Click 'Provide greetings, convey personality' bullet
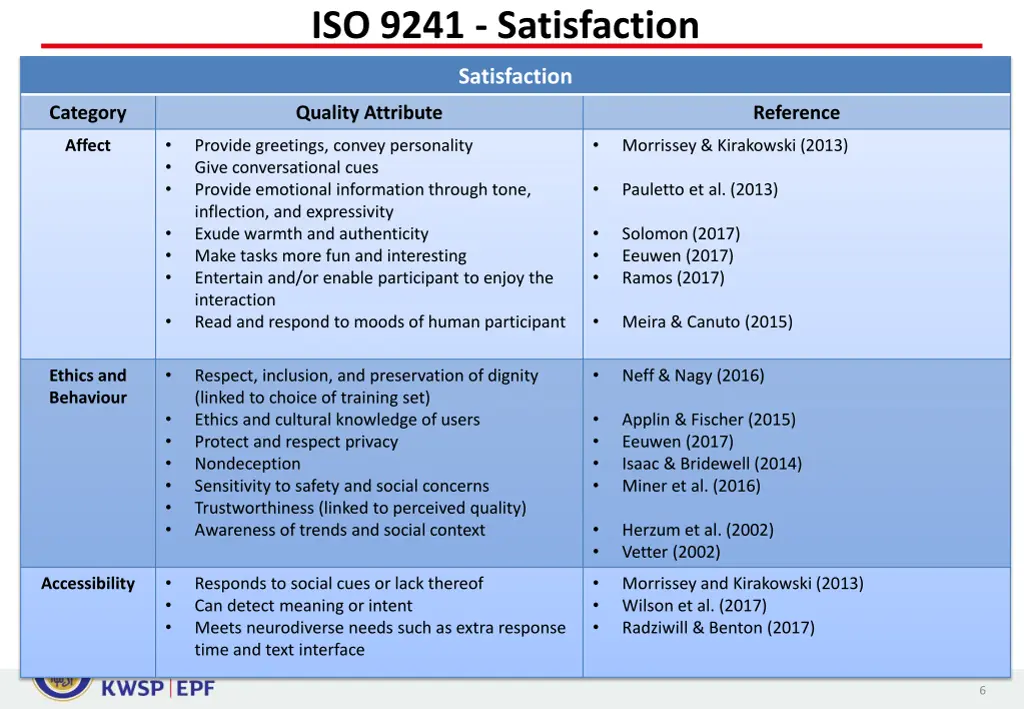The width and height of the screenshot is (1024, 709). (x=333, y=145)
